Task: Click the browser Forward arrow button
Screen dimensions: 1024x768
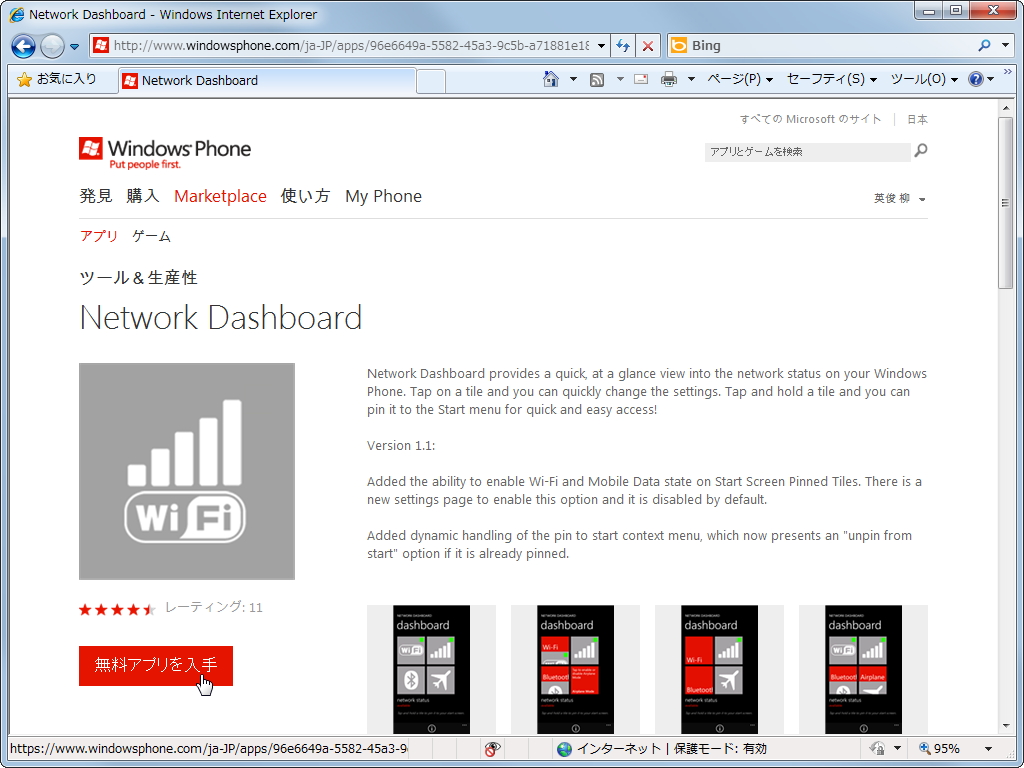Action: click(52, 46)
